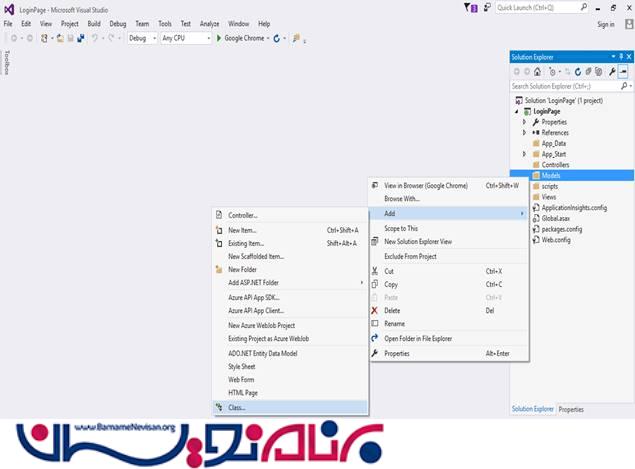
Task: Click the Home icon in Solution Explorer
Action: point(537,72)
